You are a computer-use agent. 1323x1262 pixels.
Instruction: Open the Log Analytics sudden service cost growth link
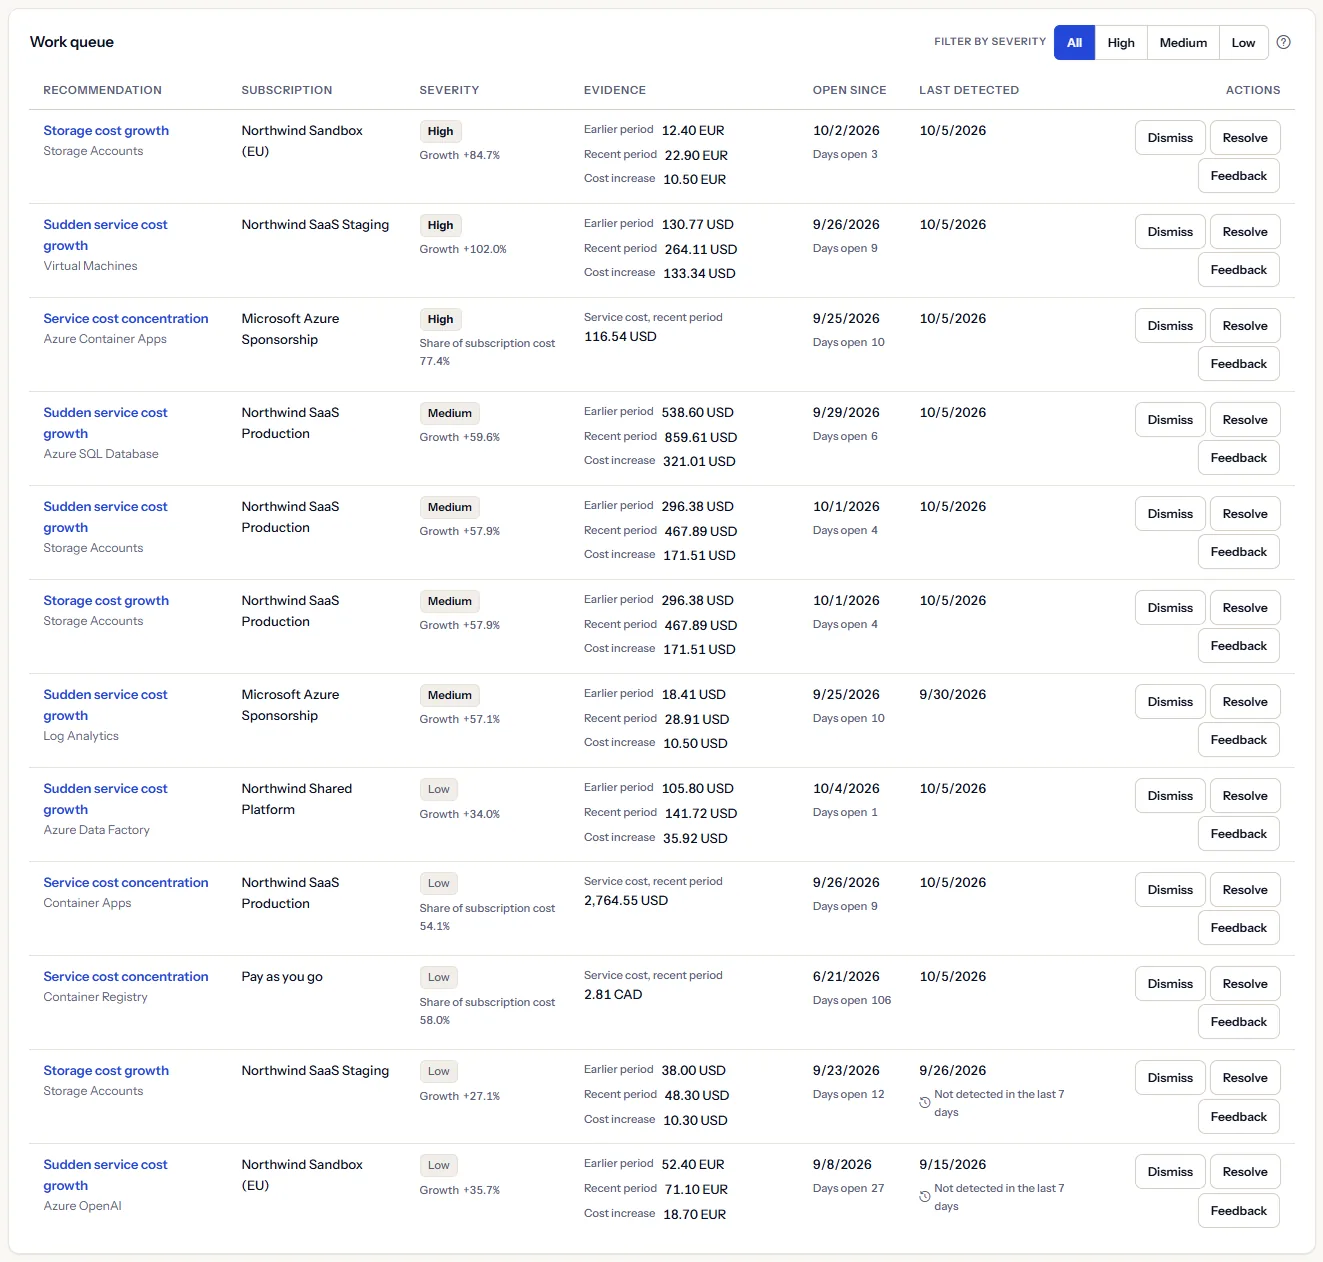tap(105, 705)
